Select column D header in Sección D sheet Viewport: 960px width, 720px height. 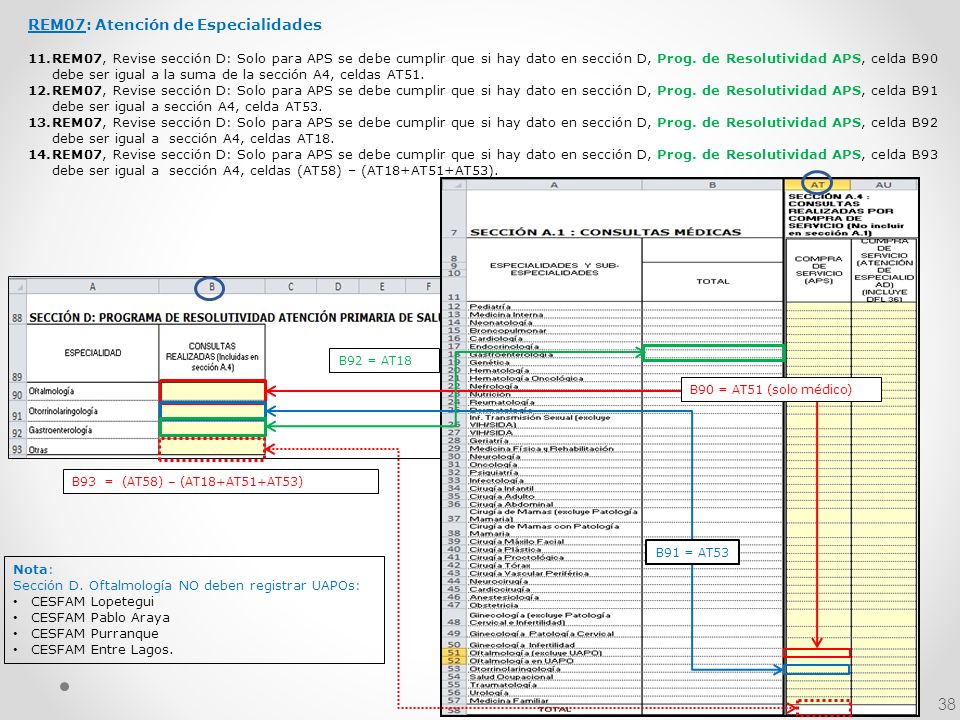(338, 287)
